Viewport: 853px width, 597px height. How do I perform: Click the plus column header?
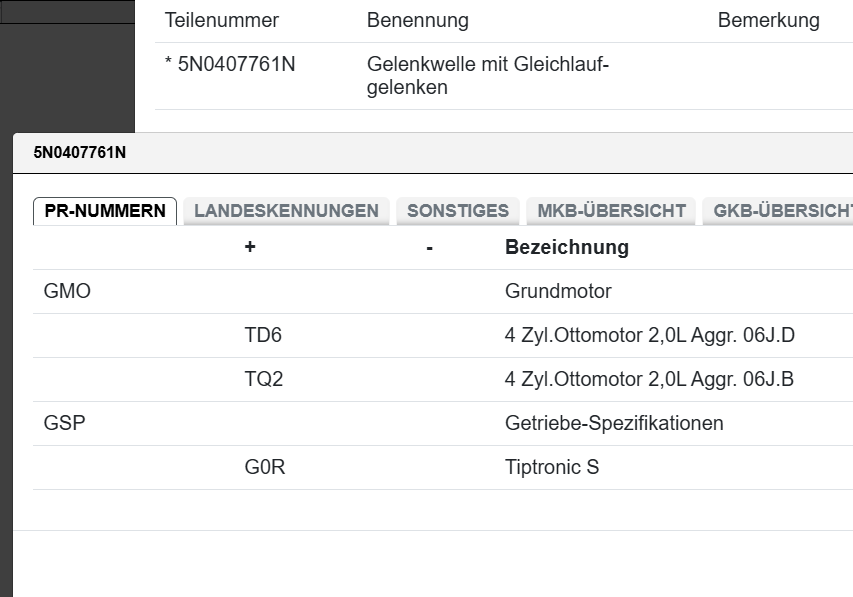[x=250, y=247]
